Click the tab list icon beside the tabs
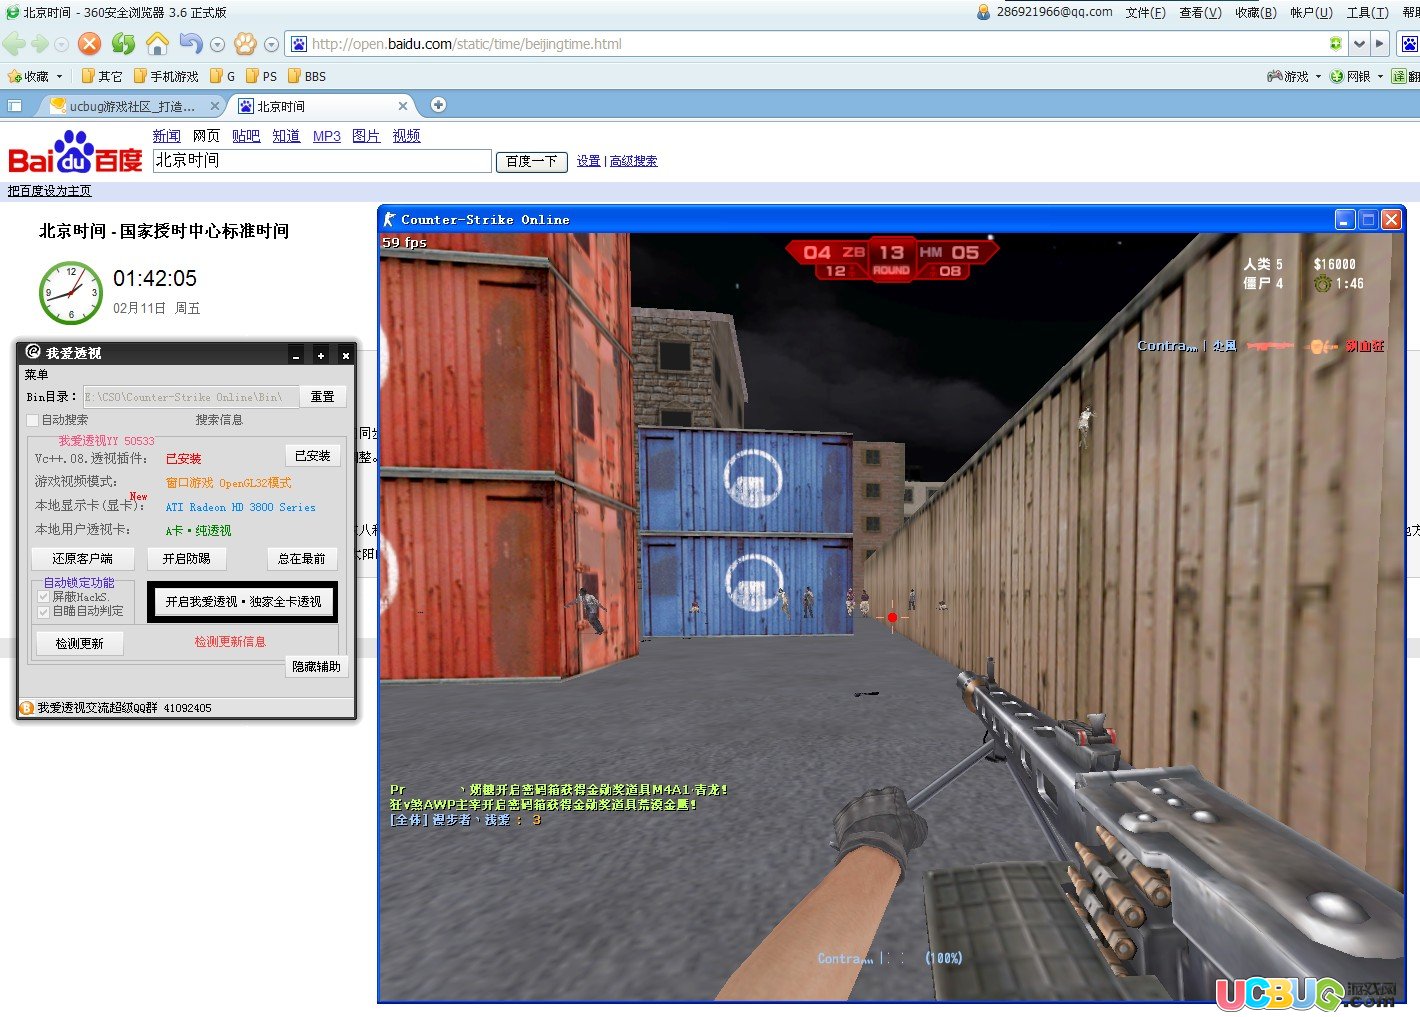 15,106
